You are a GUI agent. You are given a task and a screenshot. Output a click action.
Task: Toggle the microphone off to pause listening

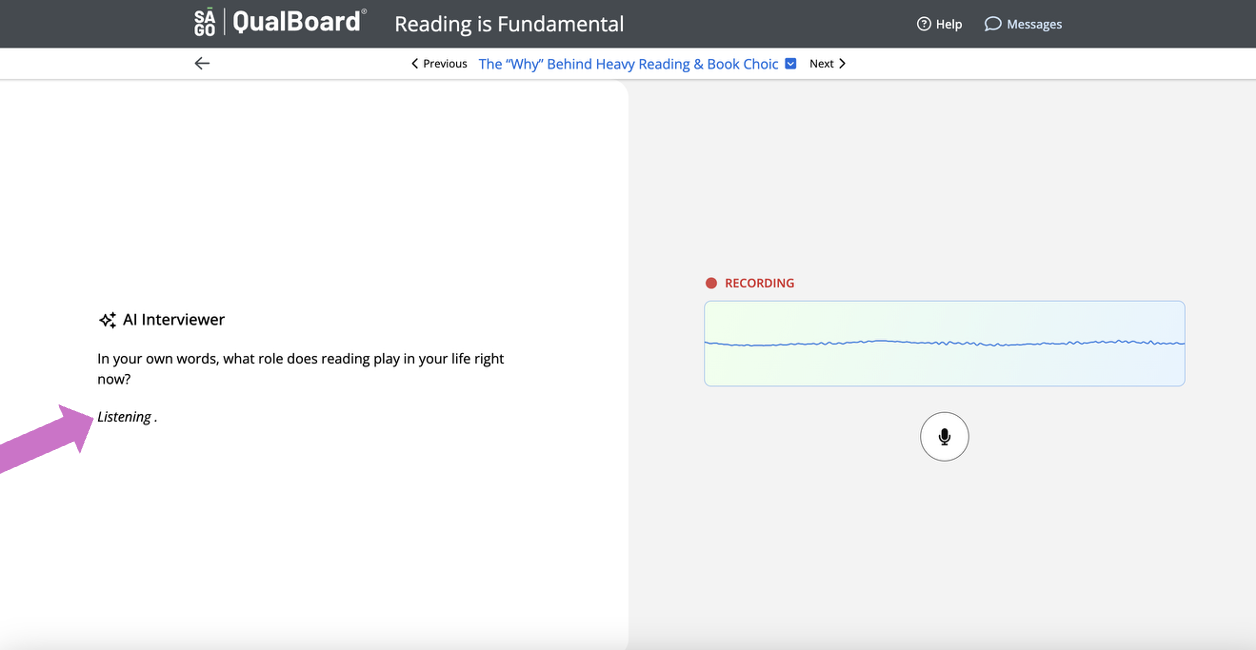[x=944, y=436]
